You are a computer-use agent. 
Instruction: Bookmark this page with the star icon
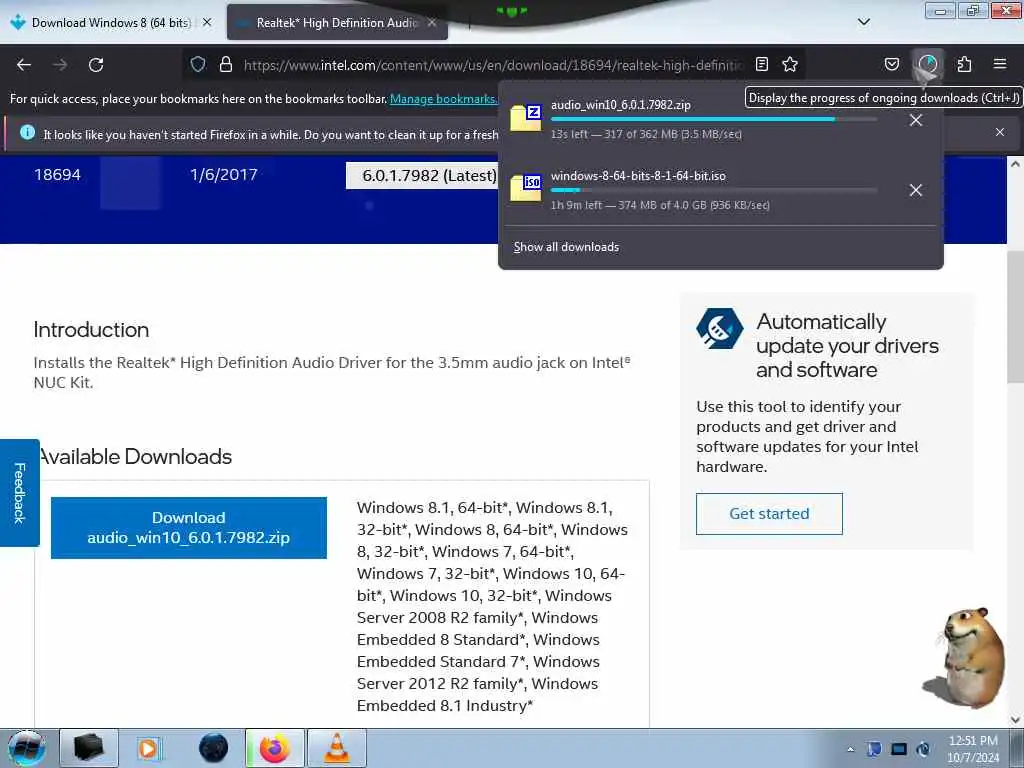[790, 64]
